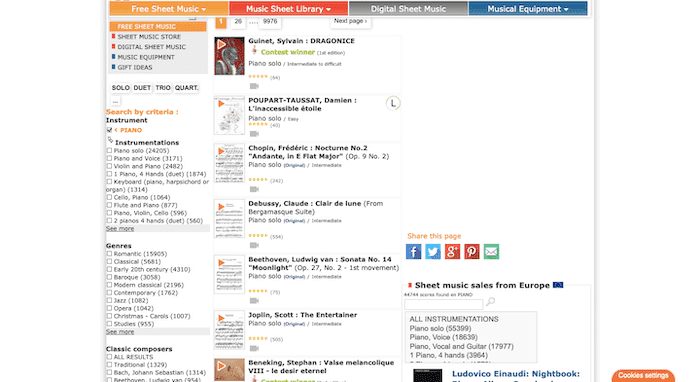Open Guinet, Sylvain : DRAGONICE title
This screenshot has width=700, height=382.
[301, 41]
